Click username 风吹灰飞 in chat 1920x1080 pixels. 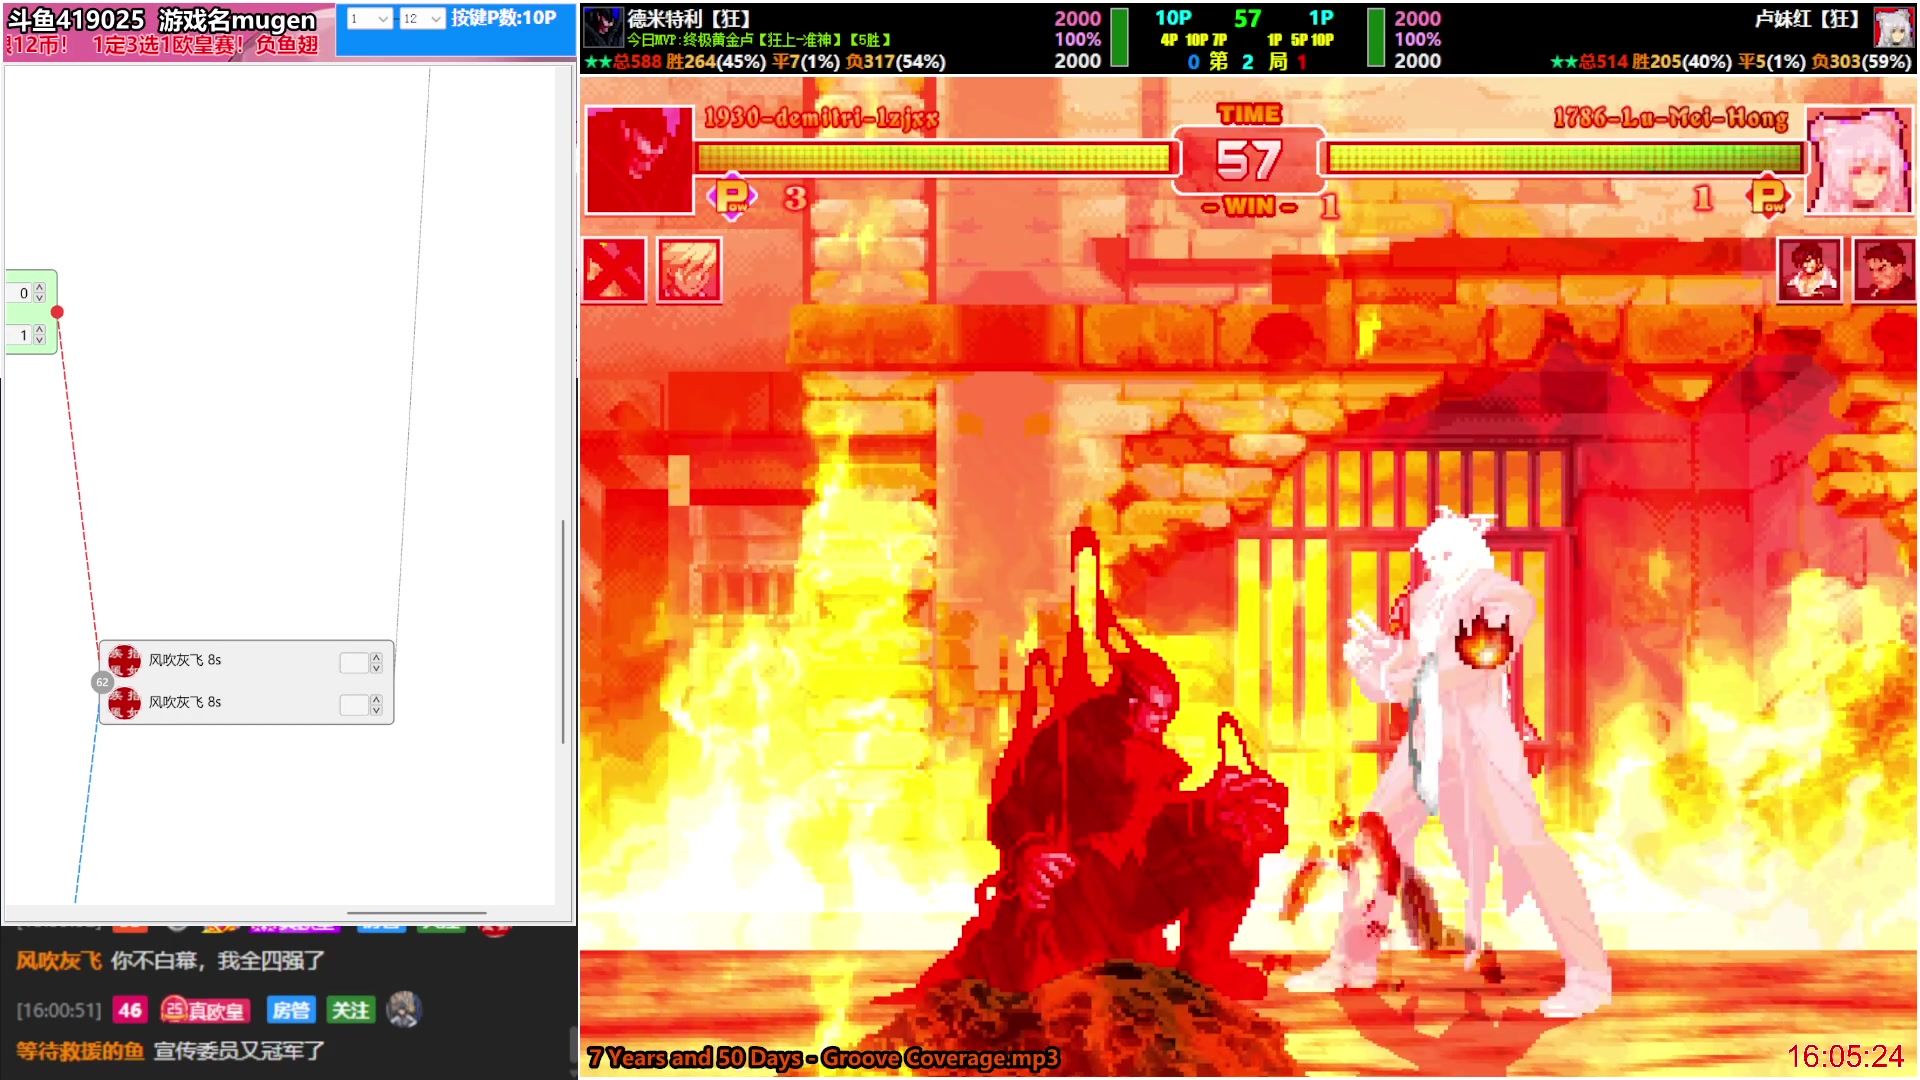59,961
